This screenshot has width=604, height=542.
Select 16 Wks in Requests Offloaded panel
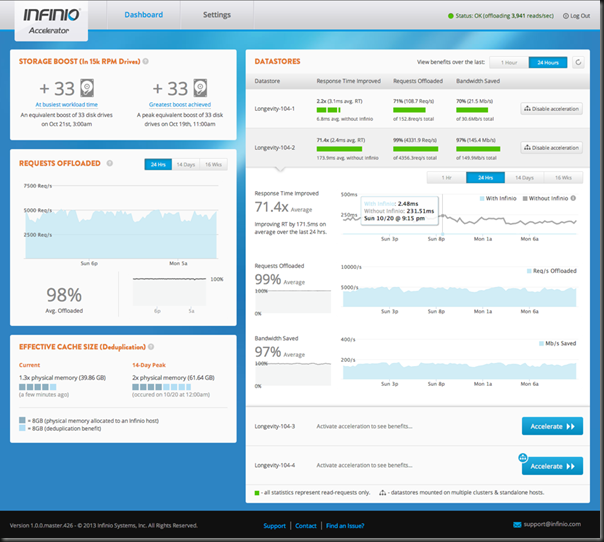click(x=213, y=164)
